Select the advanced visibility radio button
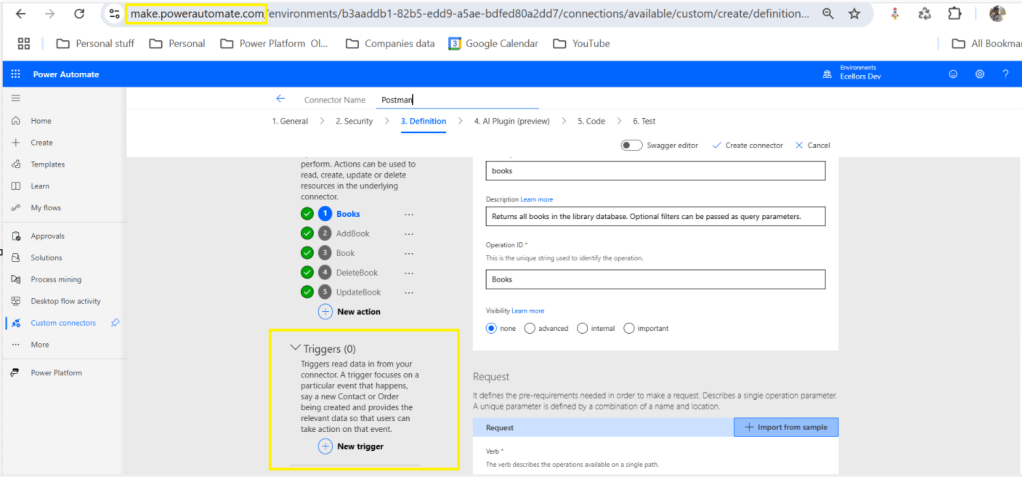This screenshot has width=1022, height=477. coord(530,328)
